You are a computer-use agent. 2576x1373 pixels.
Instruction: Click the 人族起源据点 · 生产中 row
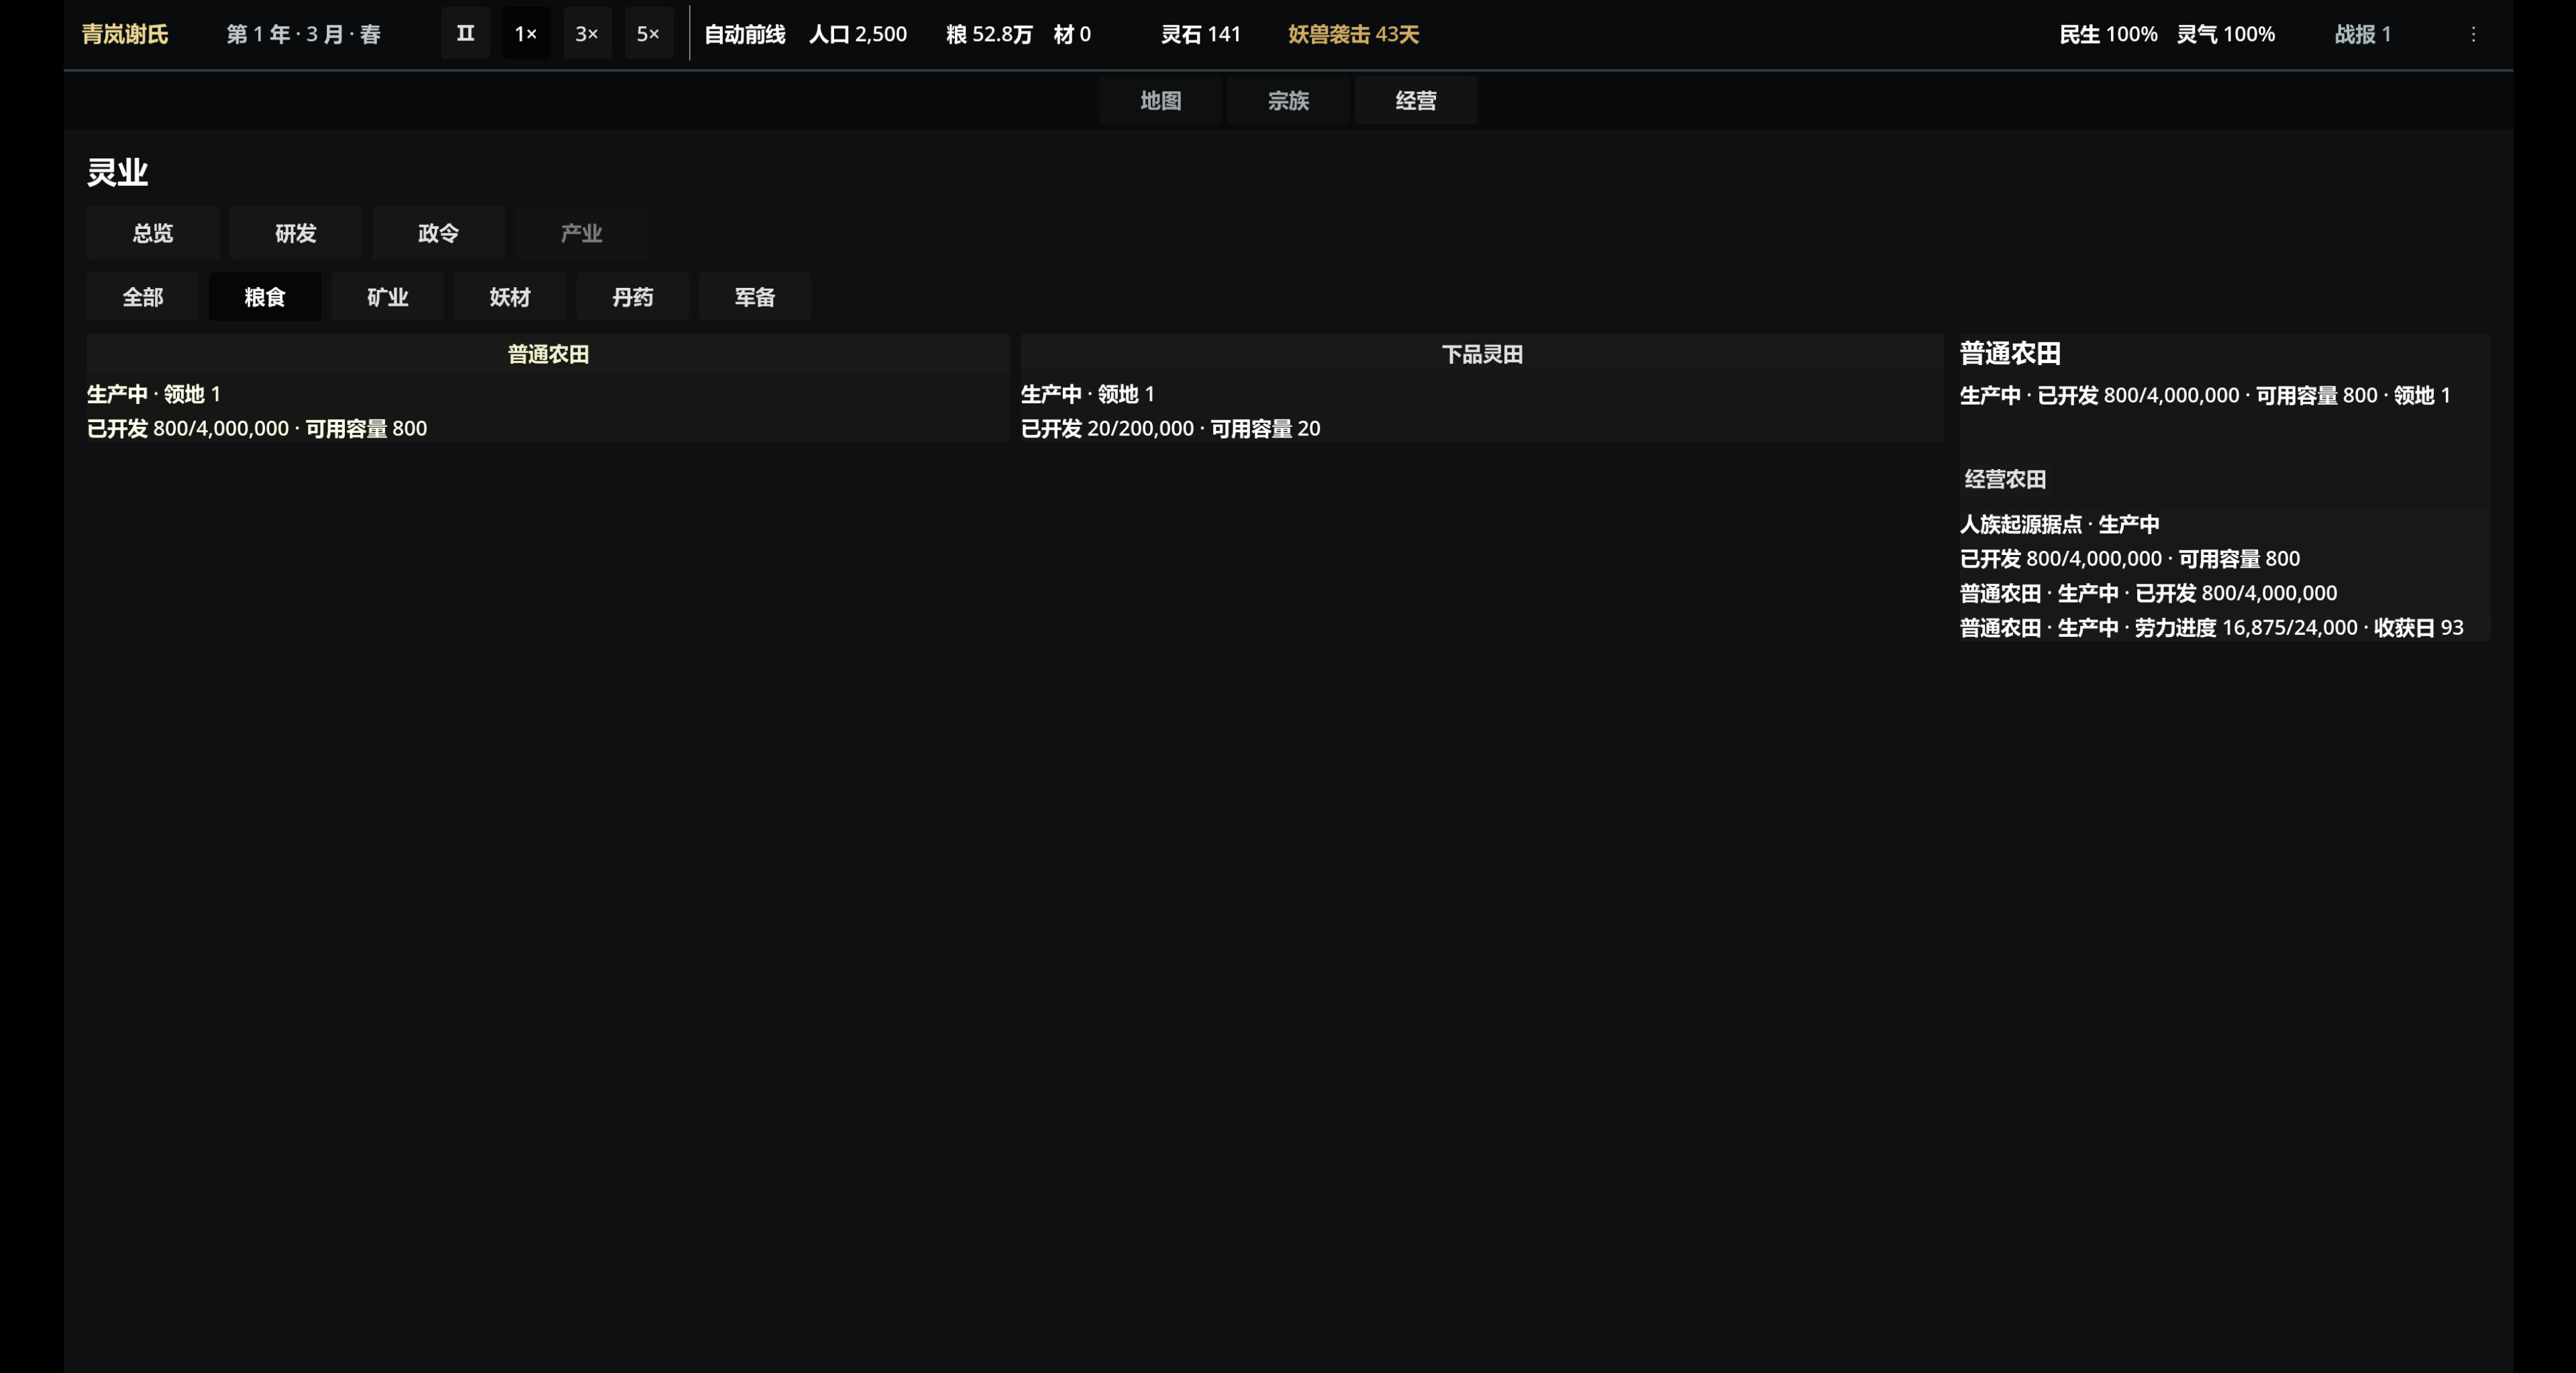pyautogui.click(x=2059, y=524)
